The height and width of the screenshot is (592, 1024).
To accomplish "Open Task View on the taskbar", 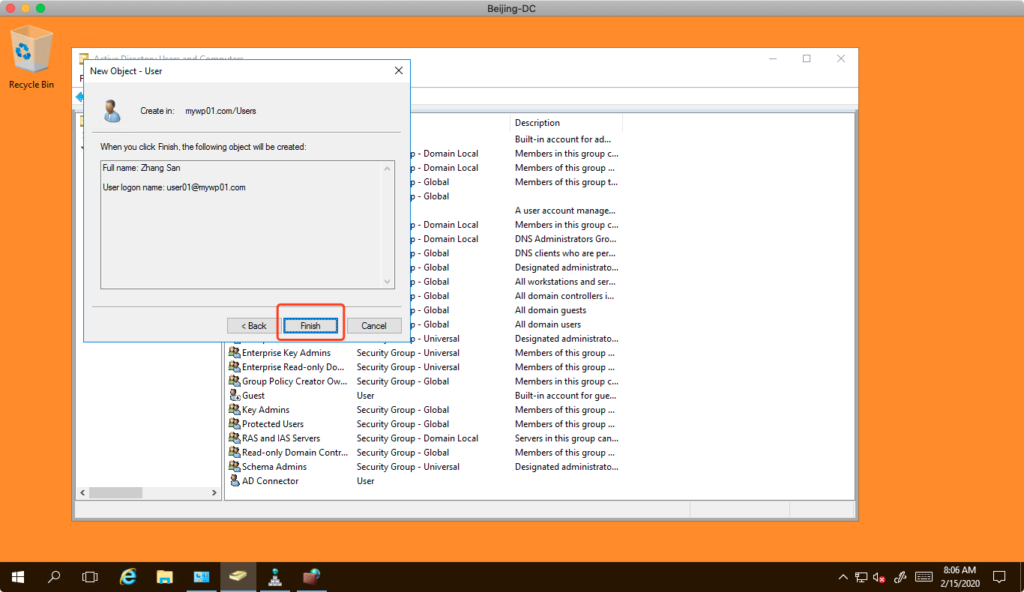I will click(90, 577).
